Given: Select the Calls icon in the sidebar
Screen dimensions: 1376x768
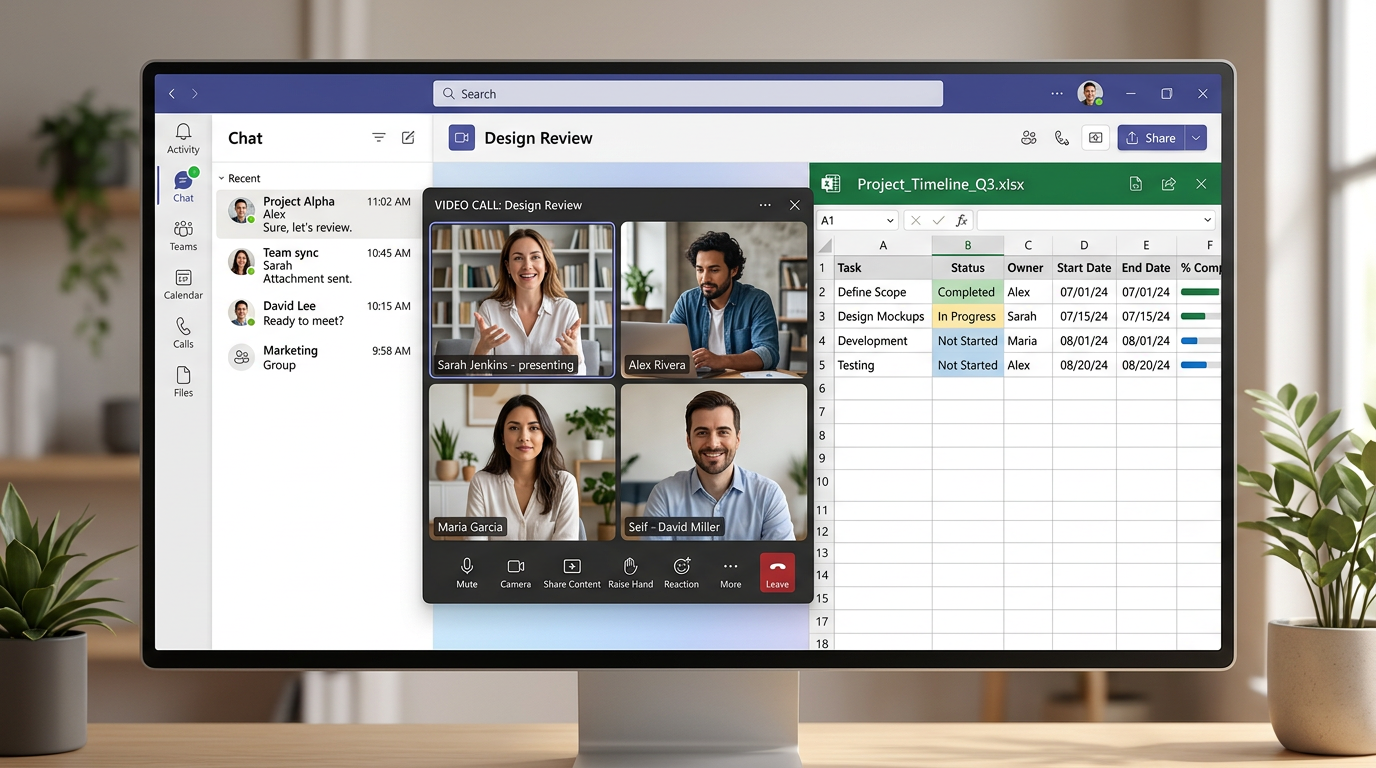Looking at the screenshot, I should [183, 333].
